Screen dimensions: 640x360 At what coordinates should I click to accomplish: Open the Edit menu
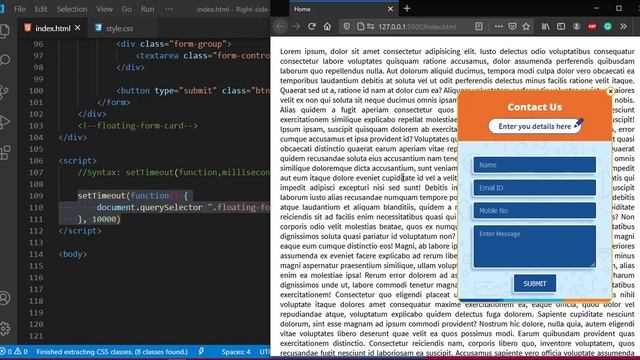pyautogui.click(x=41, y=9)
